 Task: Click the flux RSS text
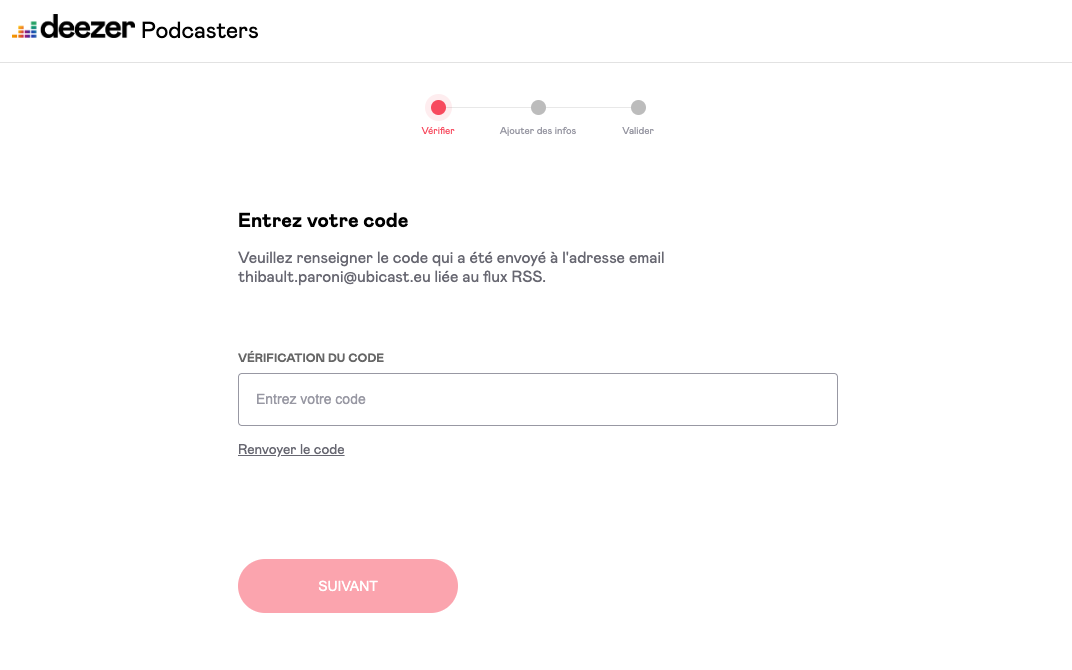pos(513,277)
